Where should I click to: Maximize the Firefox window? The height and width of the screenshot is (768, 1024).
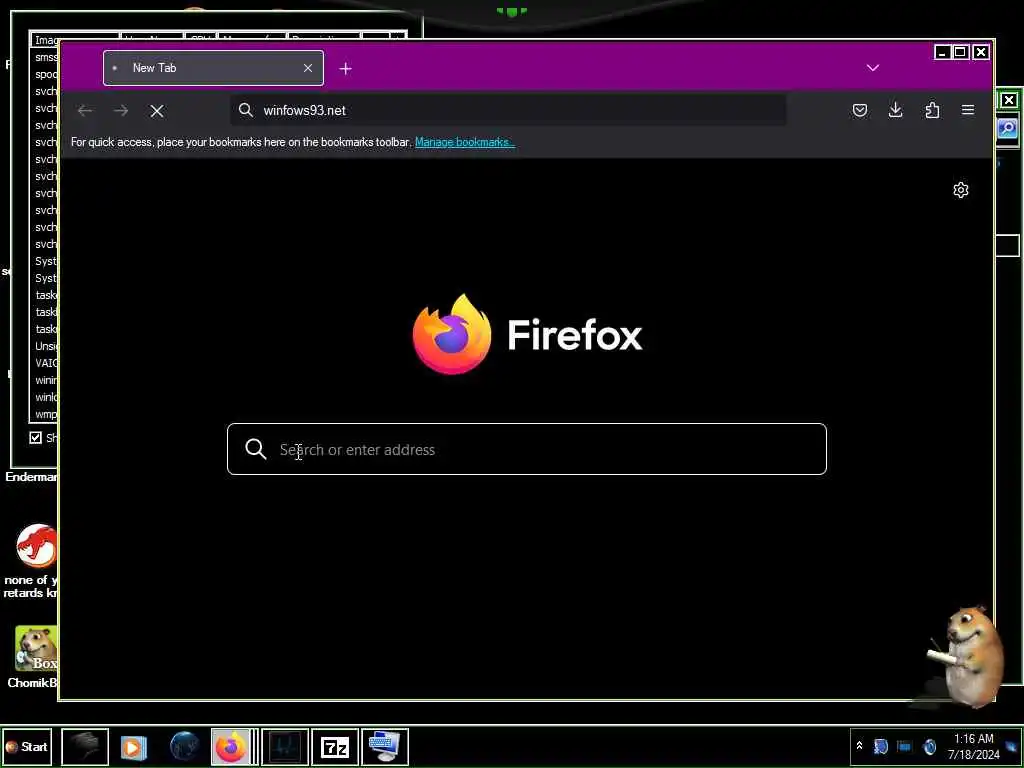point(961,52)
